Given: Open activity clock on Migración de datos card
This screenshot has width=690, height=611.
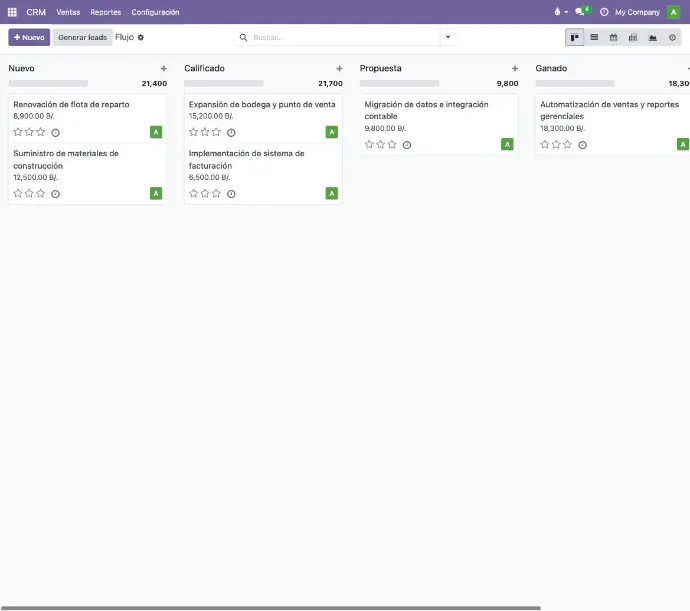Looking at the screenshot, I should [x=407, y=145].
